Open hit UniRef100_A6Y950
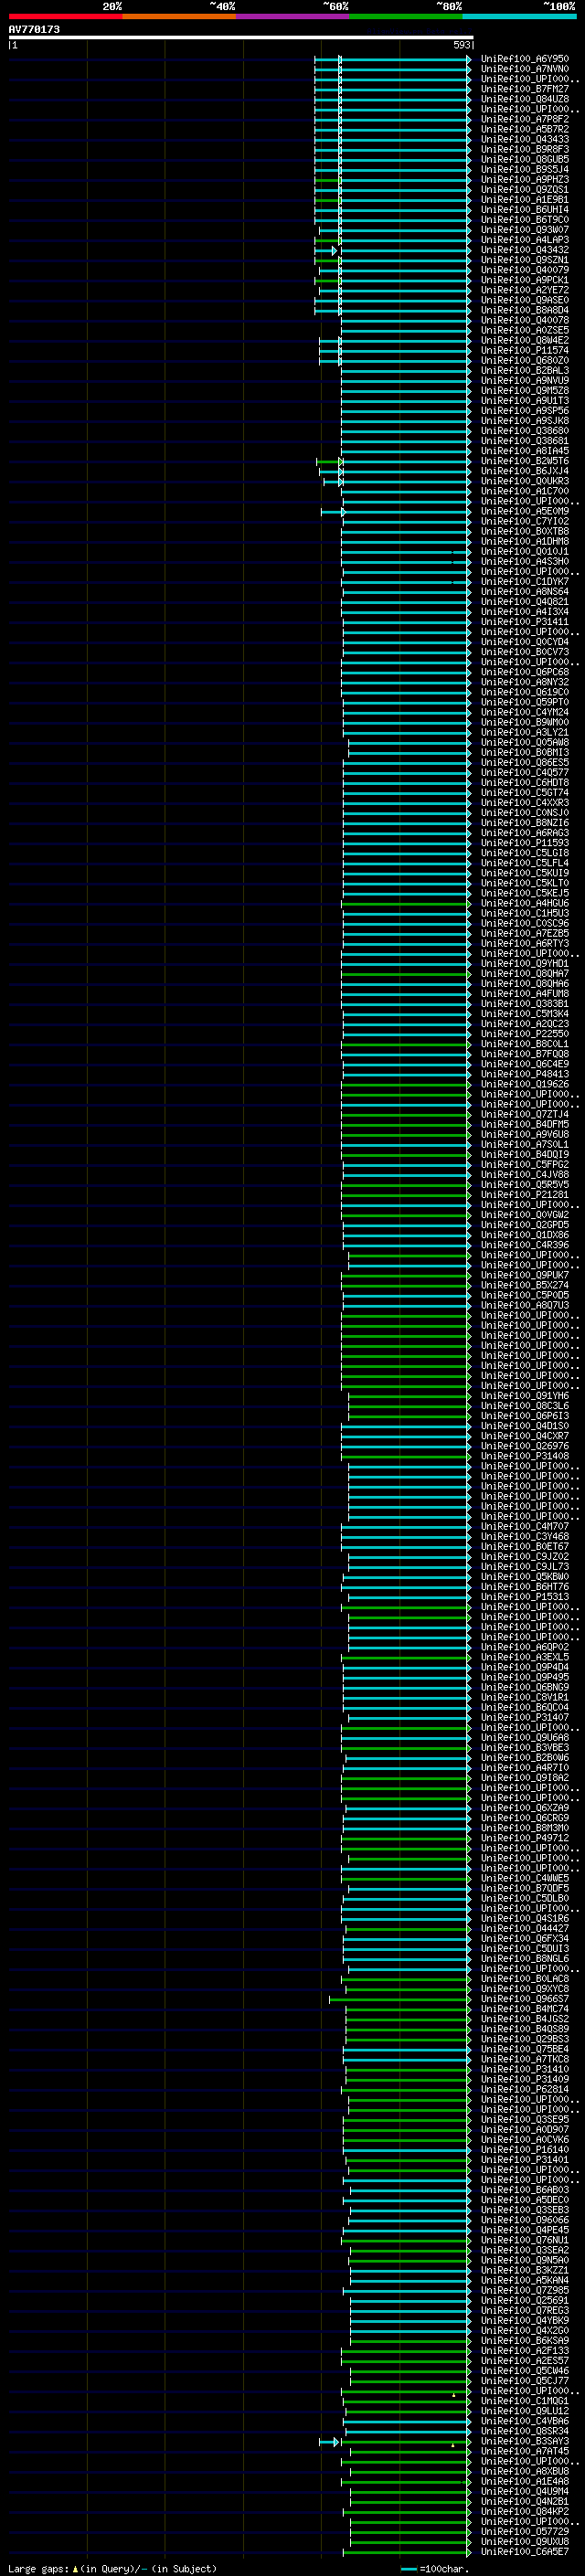 525,59
